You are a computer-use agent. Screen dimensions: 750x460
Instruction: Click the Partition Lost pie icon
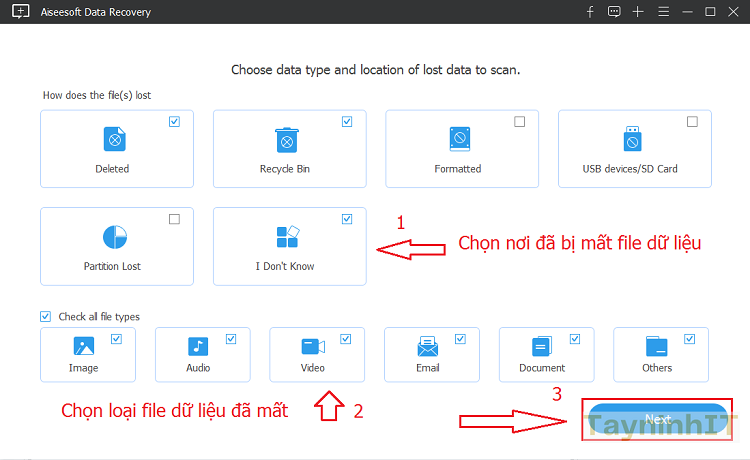point(116,237)
